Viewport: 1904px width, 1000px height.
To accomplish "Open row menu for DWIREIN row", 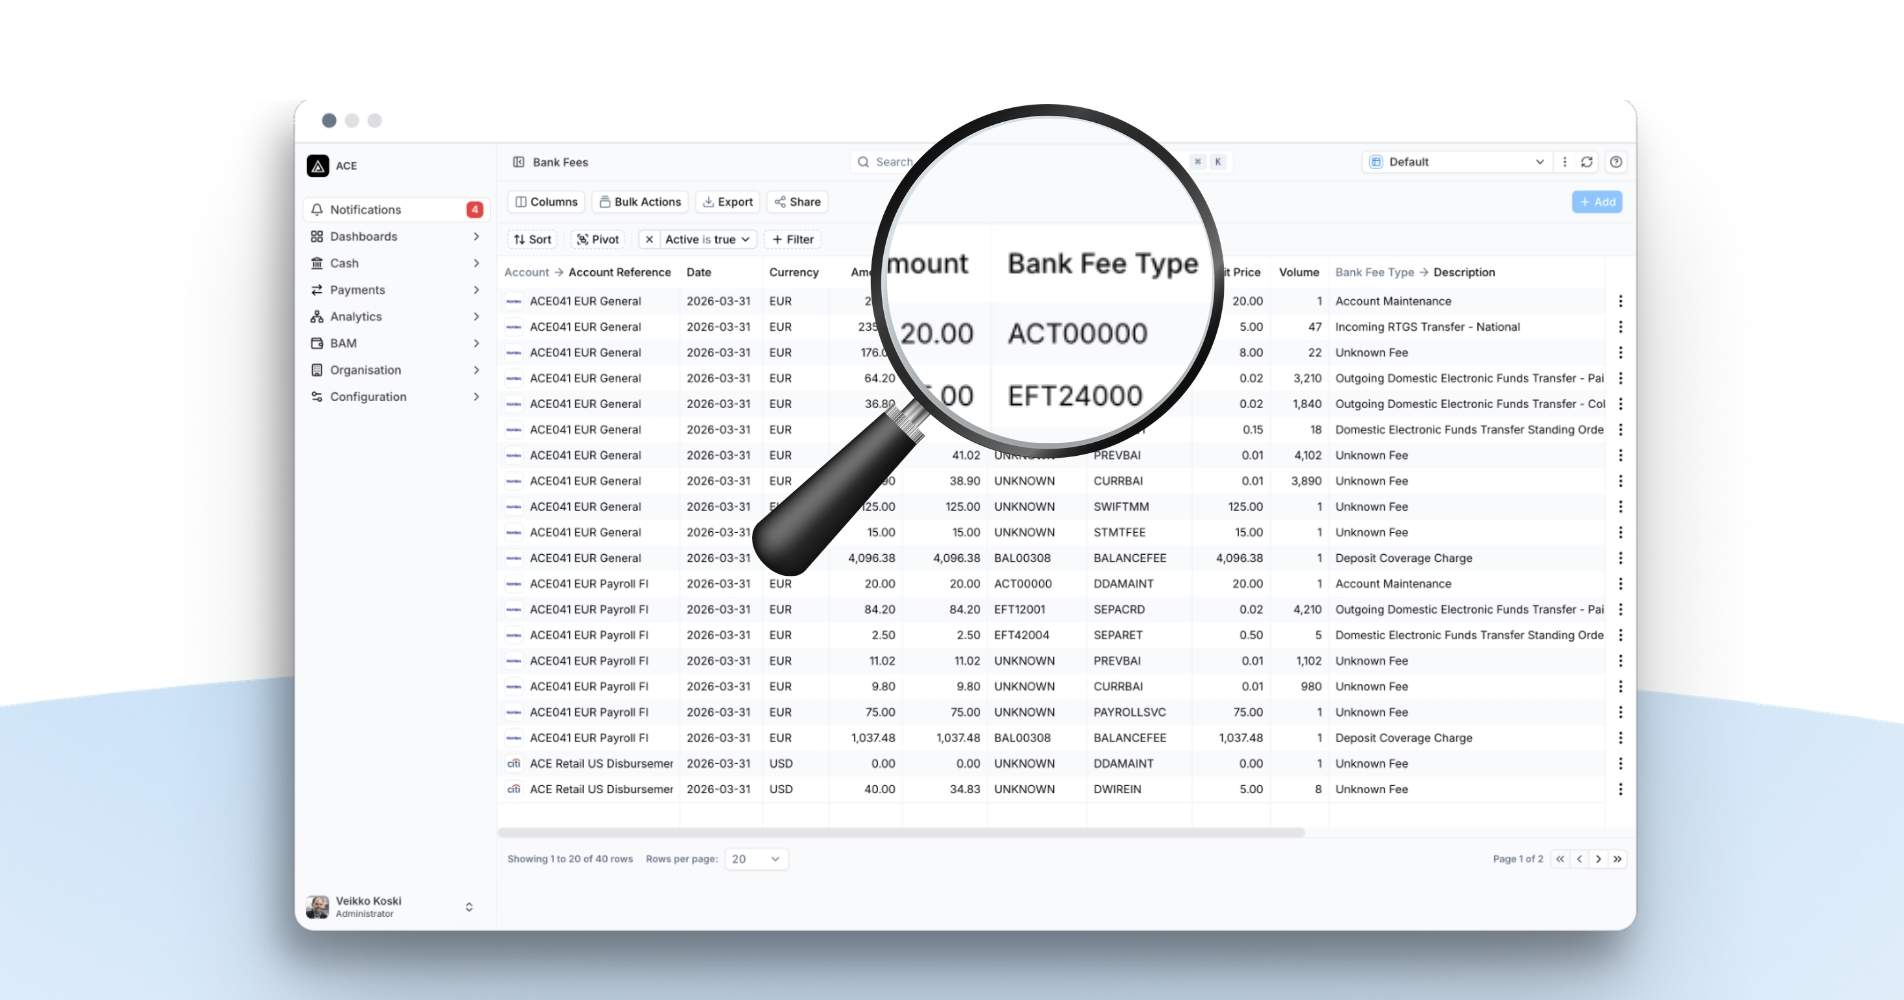I will [x=1620, y=790].
